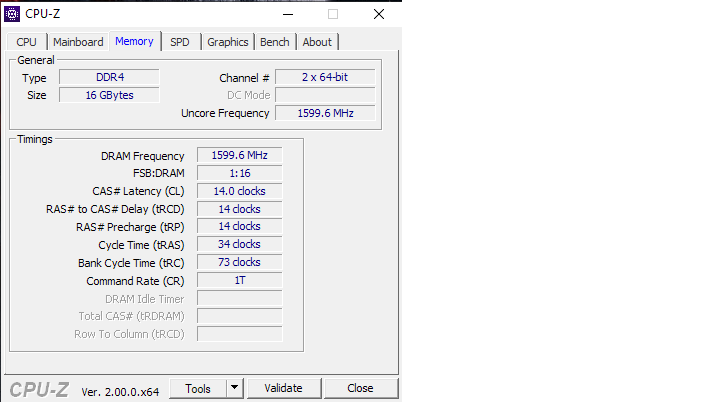The width and height of the screenshot is (720, 402).
Task: Click the RAS# Precharge (tRP) label
Action: (x=130, y=227)
